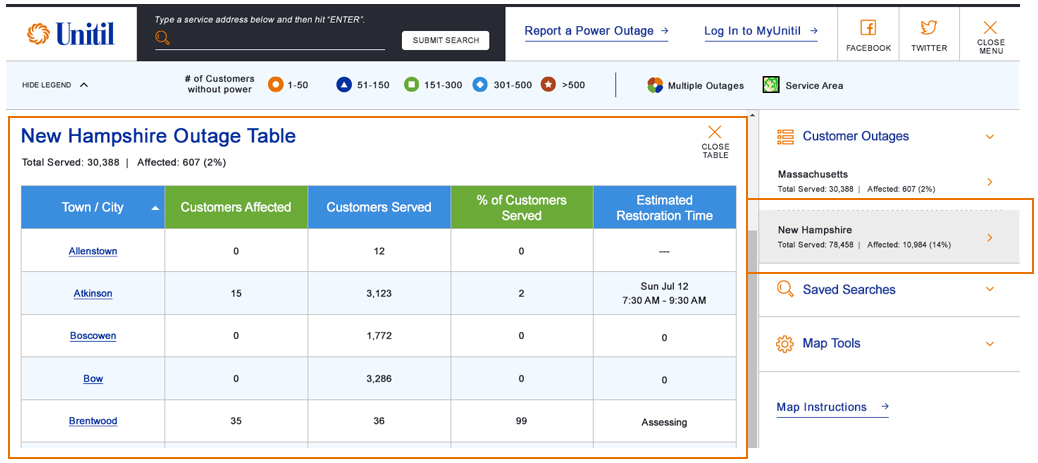Click the Multiple Outages legend icon
Image resolution: width=1038 pixels, height=463 pixels.
coord(655,85)
